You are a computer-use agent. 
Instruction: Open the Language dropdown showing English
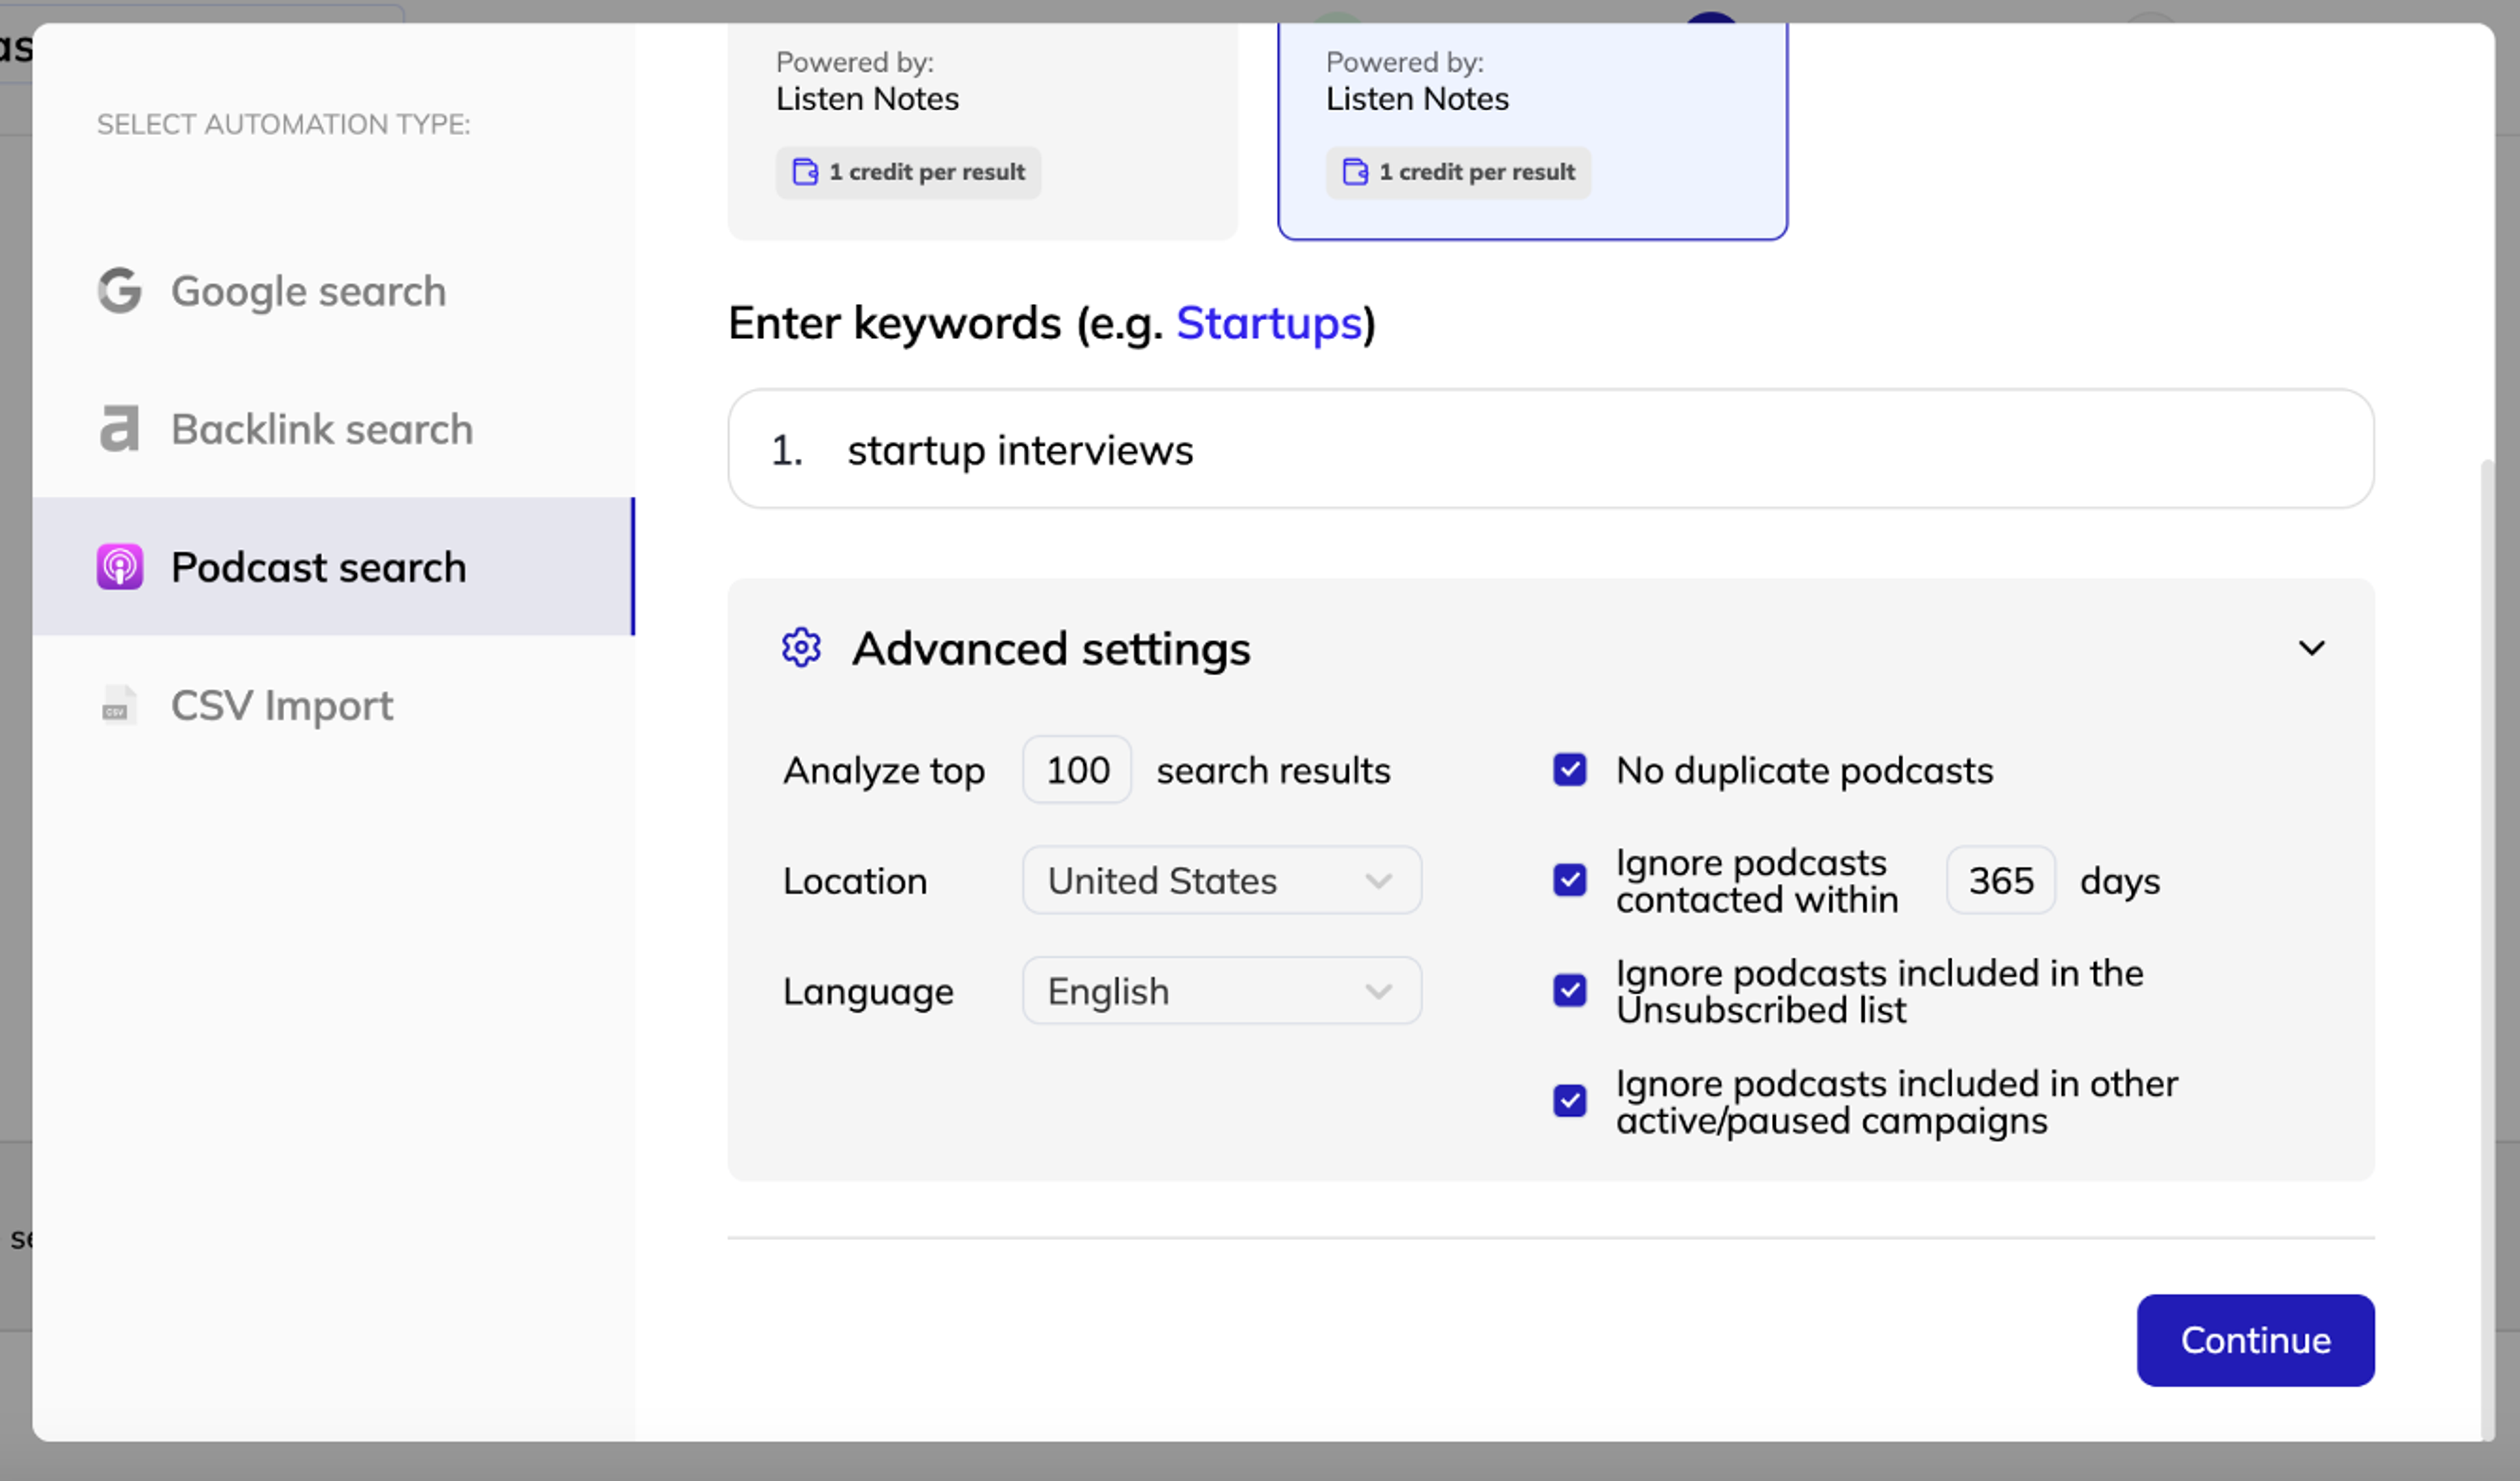[1221, 990]
